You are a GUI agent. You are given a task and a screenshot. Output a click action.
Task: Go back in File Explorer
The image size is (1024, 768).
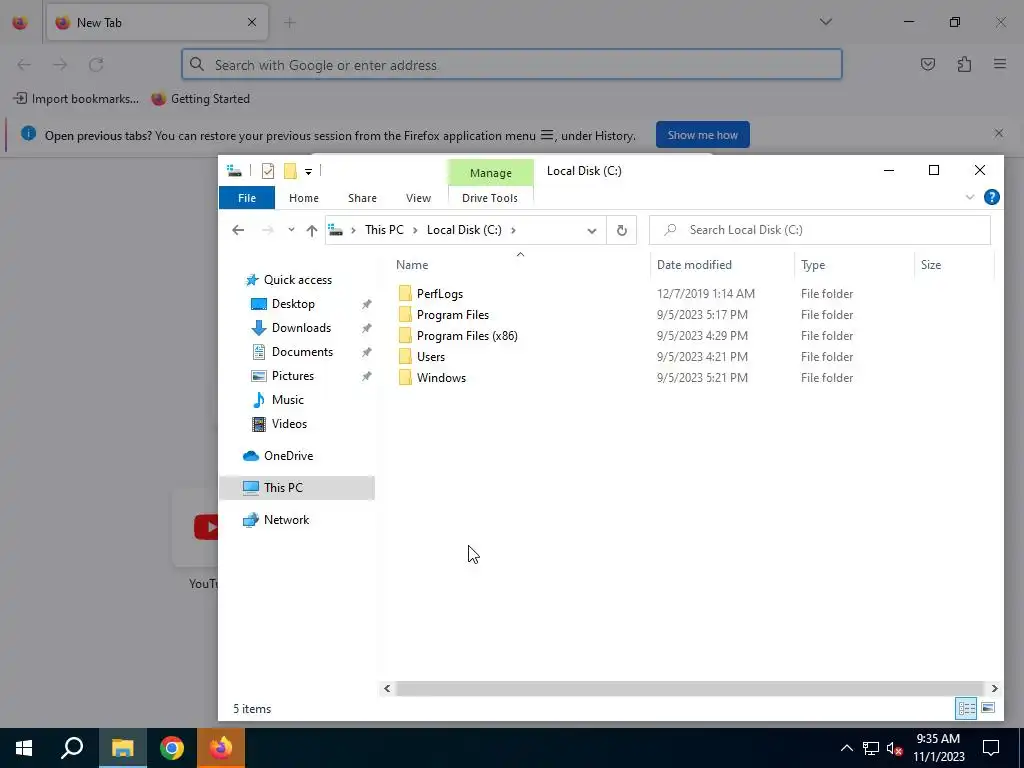pyautogui.click(x=238, y=230)
